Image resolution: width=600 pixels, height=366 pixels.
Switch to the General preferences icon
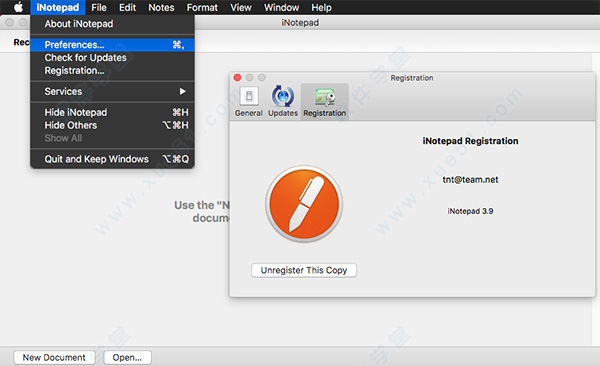tap(249, 101)
